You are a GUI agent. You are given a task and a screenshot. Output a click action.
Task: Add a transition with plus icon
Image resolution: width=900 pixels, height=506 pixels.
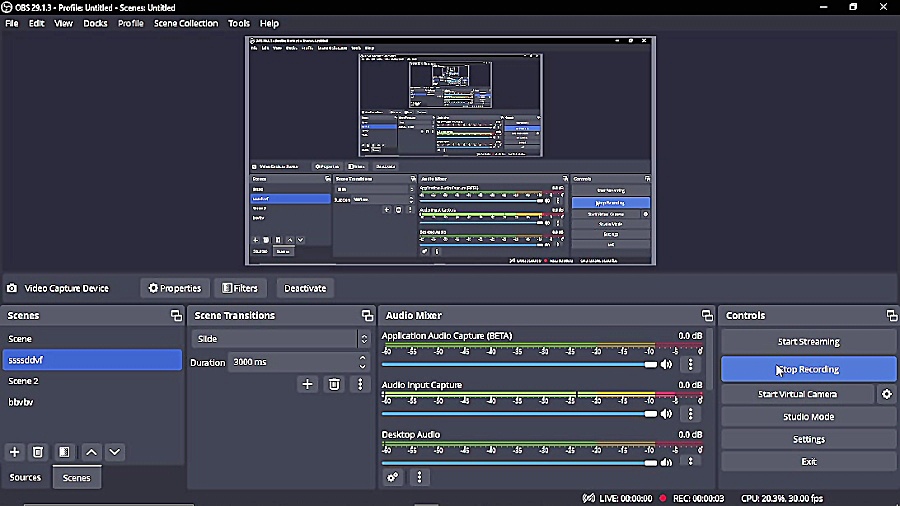tap(308, 384)
